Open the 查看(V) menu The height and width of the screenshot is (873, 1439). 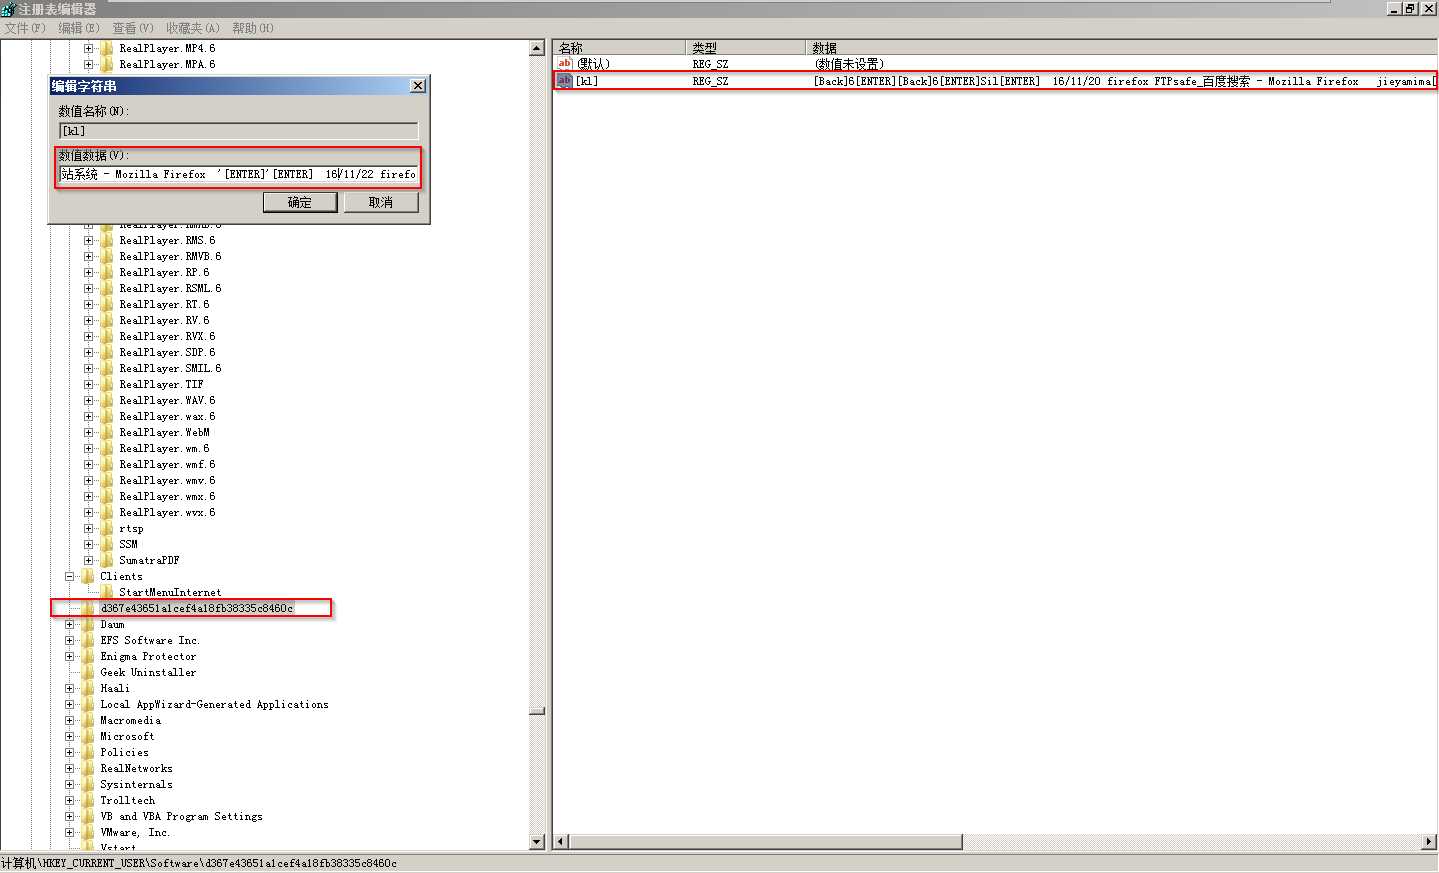[133, 28]
